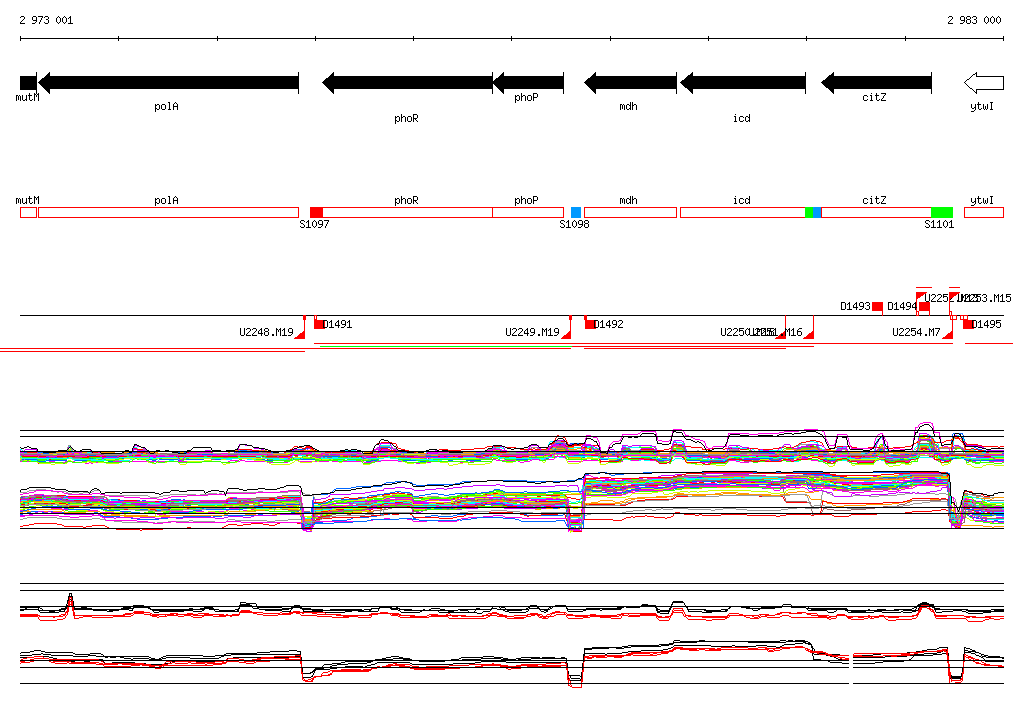Screen dimensions: 1024x714
Task: Select the red-outlined phoR box in annotation track
Action: click(408, 212)
